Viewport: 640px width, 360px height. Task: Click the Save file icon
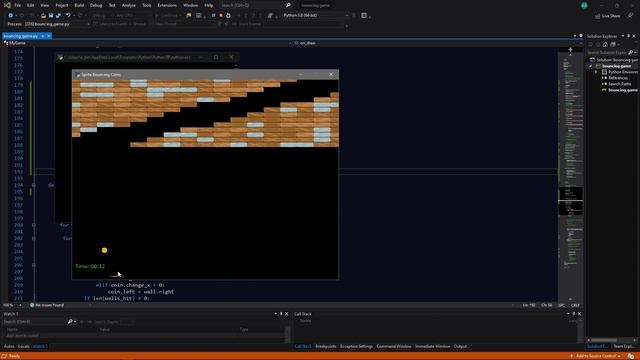(x=51, y=16)
